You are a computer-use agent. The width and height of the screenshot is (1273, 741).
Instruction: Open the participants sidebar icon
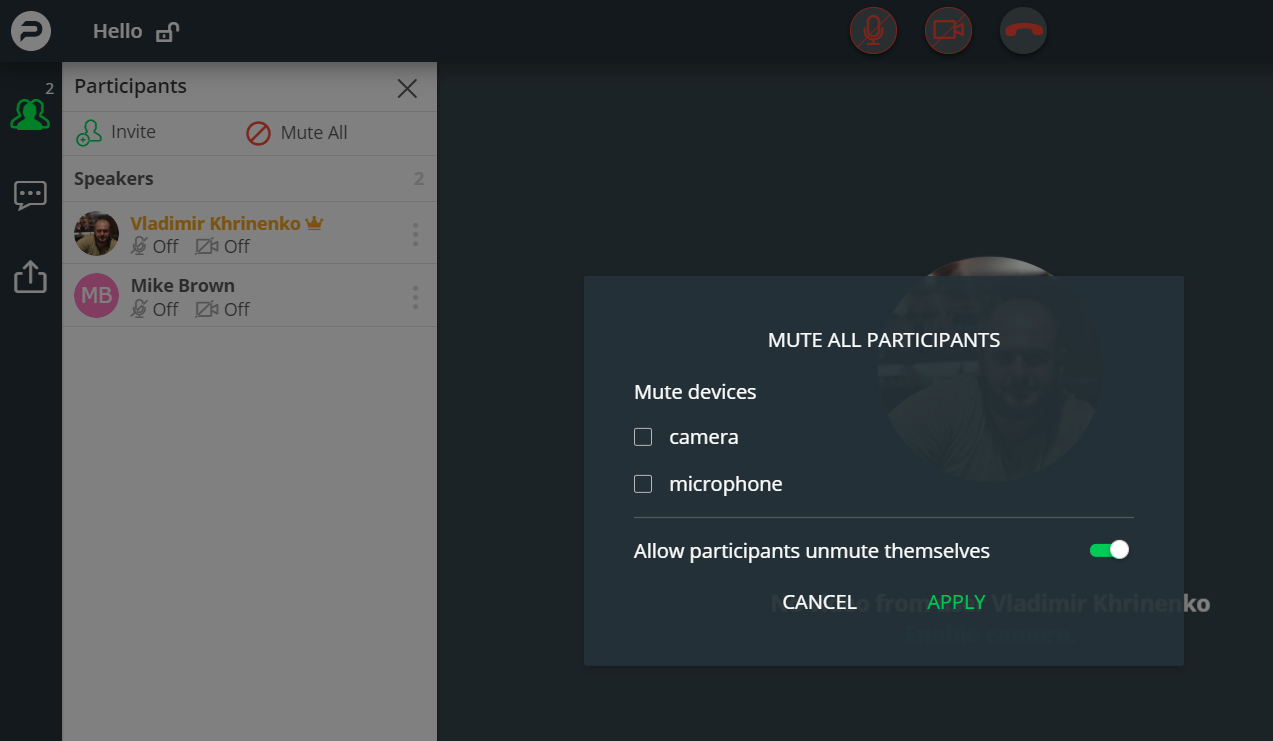(30, 113)
